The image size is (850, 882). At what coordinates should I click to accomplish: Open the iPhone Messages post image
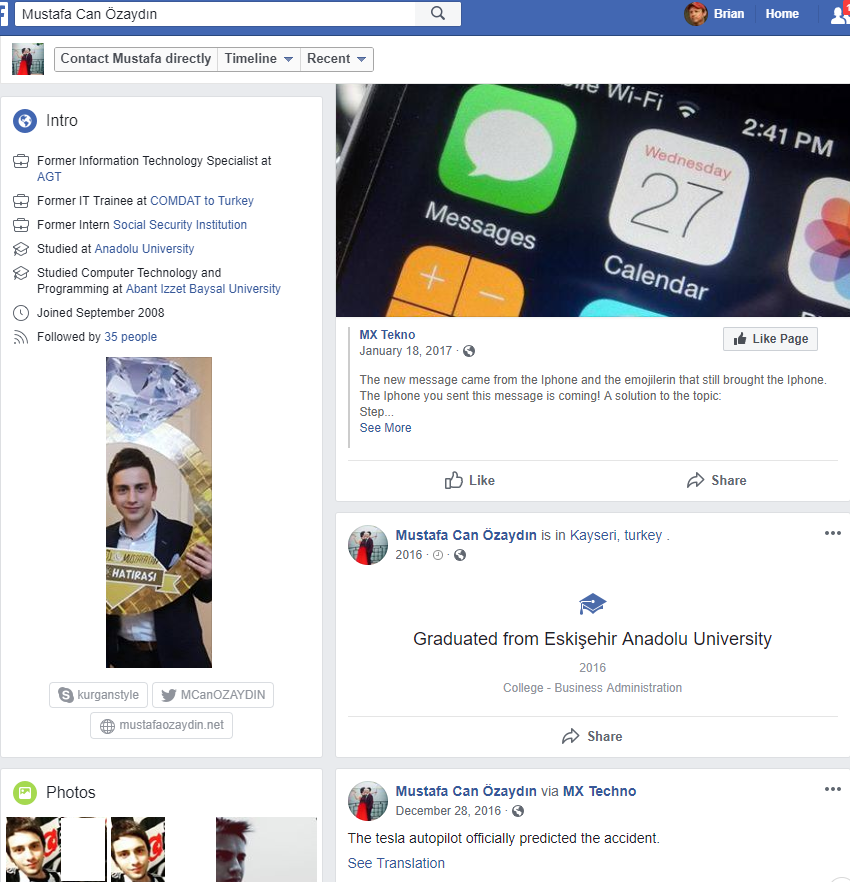click(x=593, y=200)
